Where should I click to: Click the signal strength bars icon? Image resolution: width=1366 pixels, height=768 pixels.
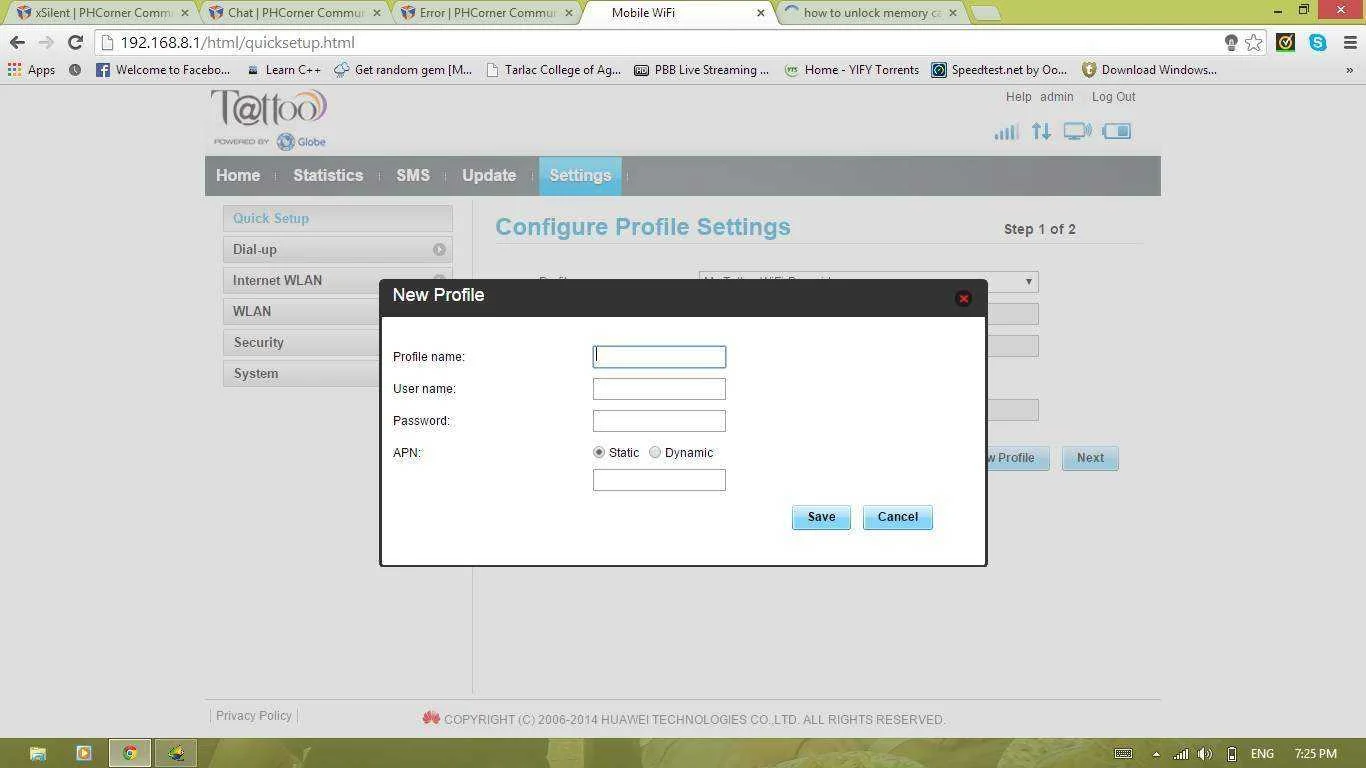click(x=1006, y=131)
